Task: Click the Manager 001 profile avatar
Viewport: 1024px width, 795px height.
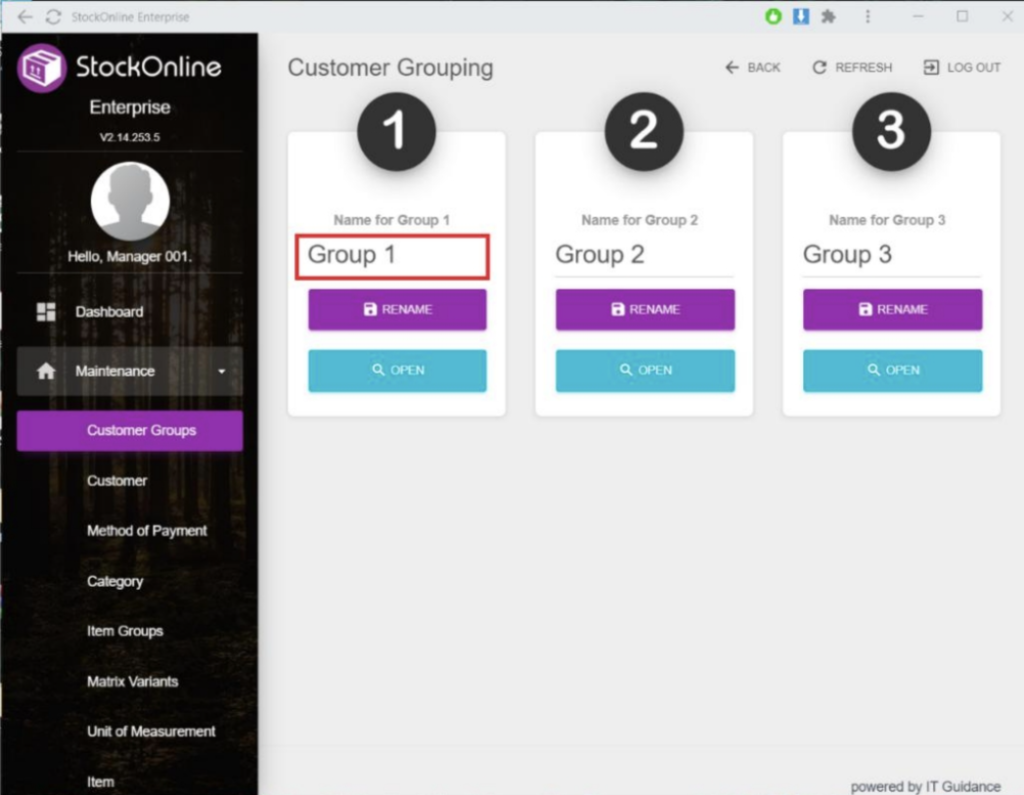Action: click(x=129, y=201)
